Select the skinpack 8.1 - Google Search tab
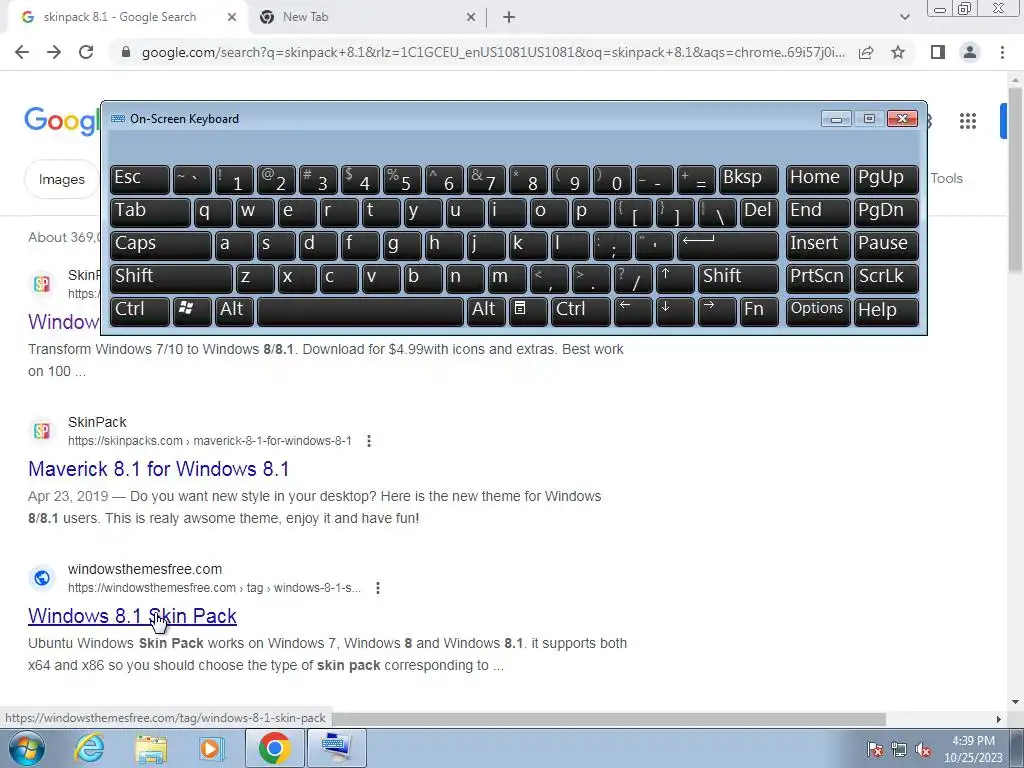 pyautogui.click(x=128, y=18)
